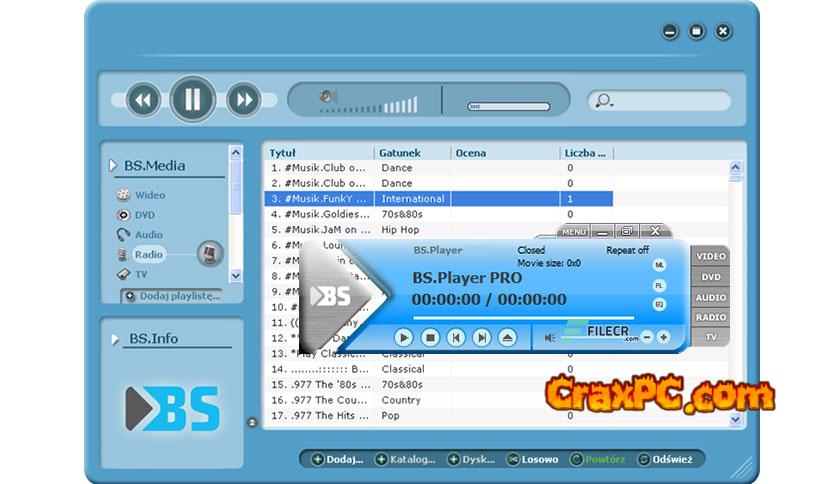Click the Eject icon in BS.Player
This screenshot has height=484, width=836.
(508, 338)
